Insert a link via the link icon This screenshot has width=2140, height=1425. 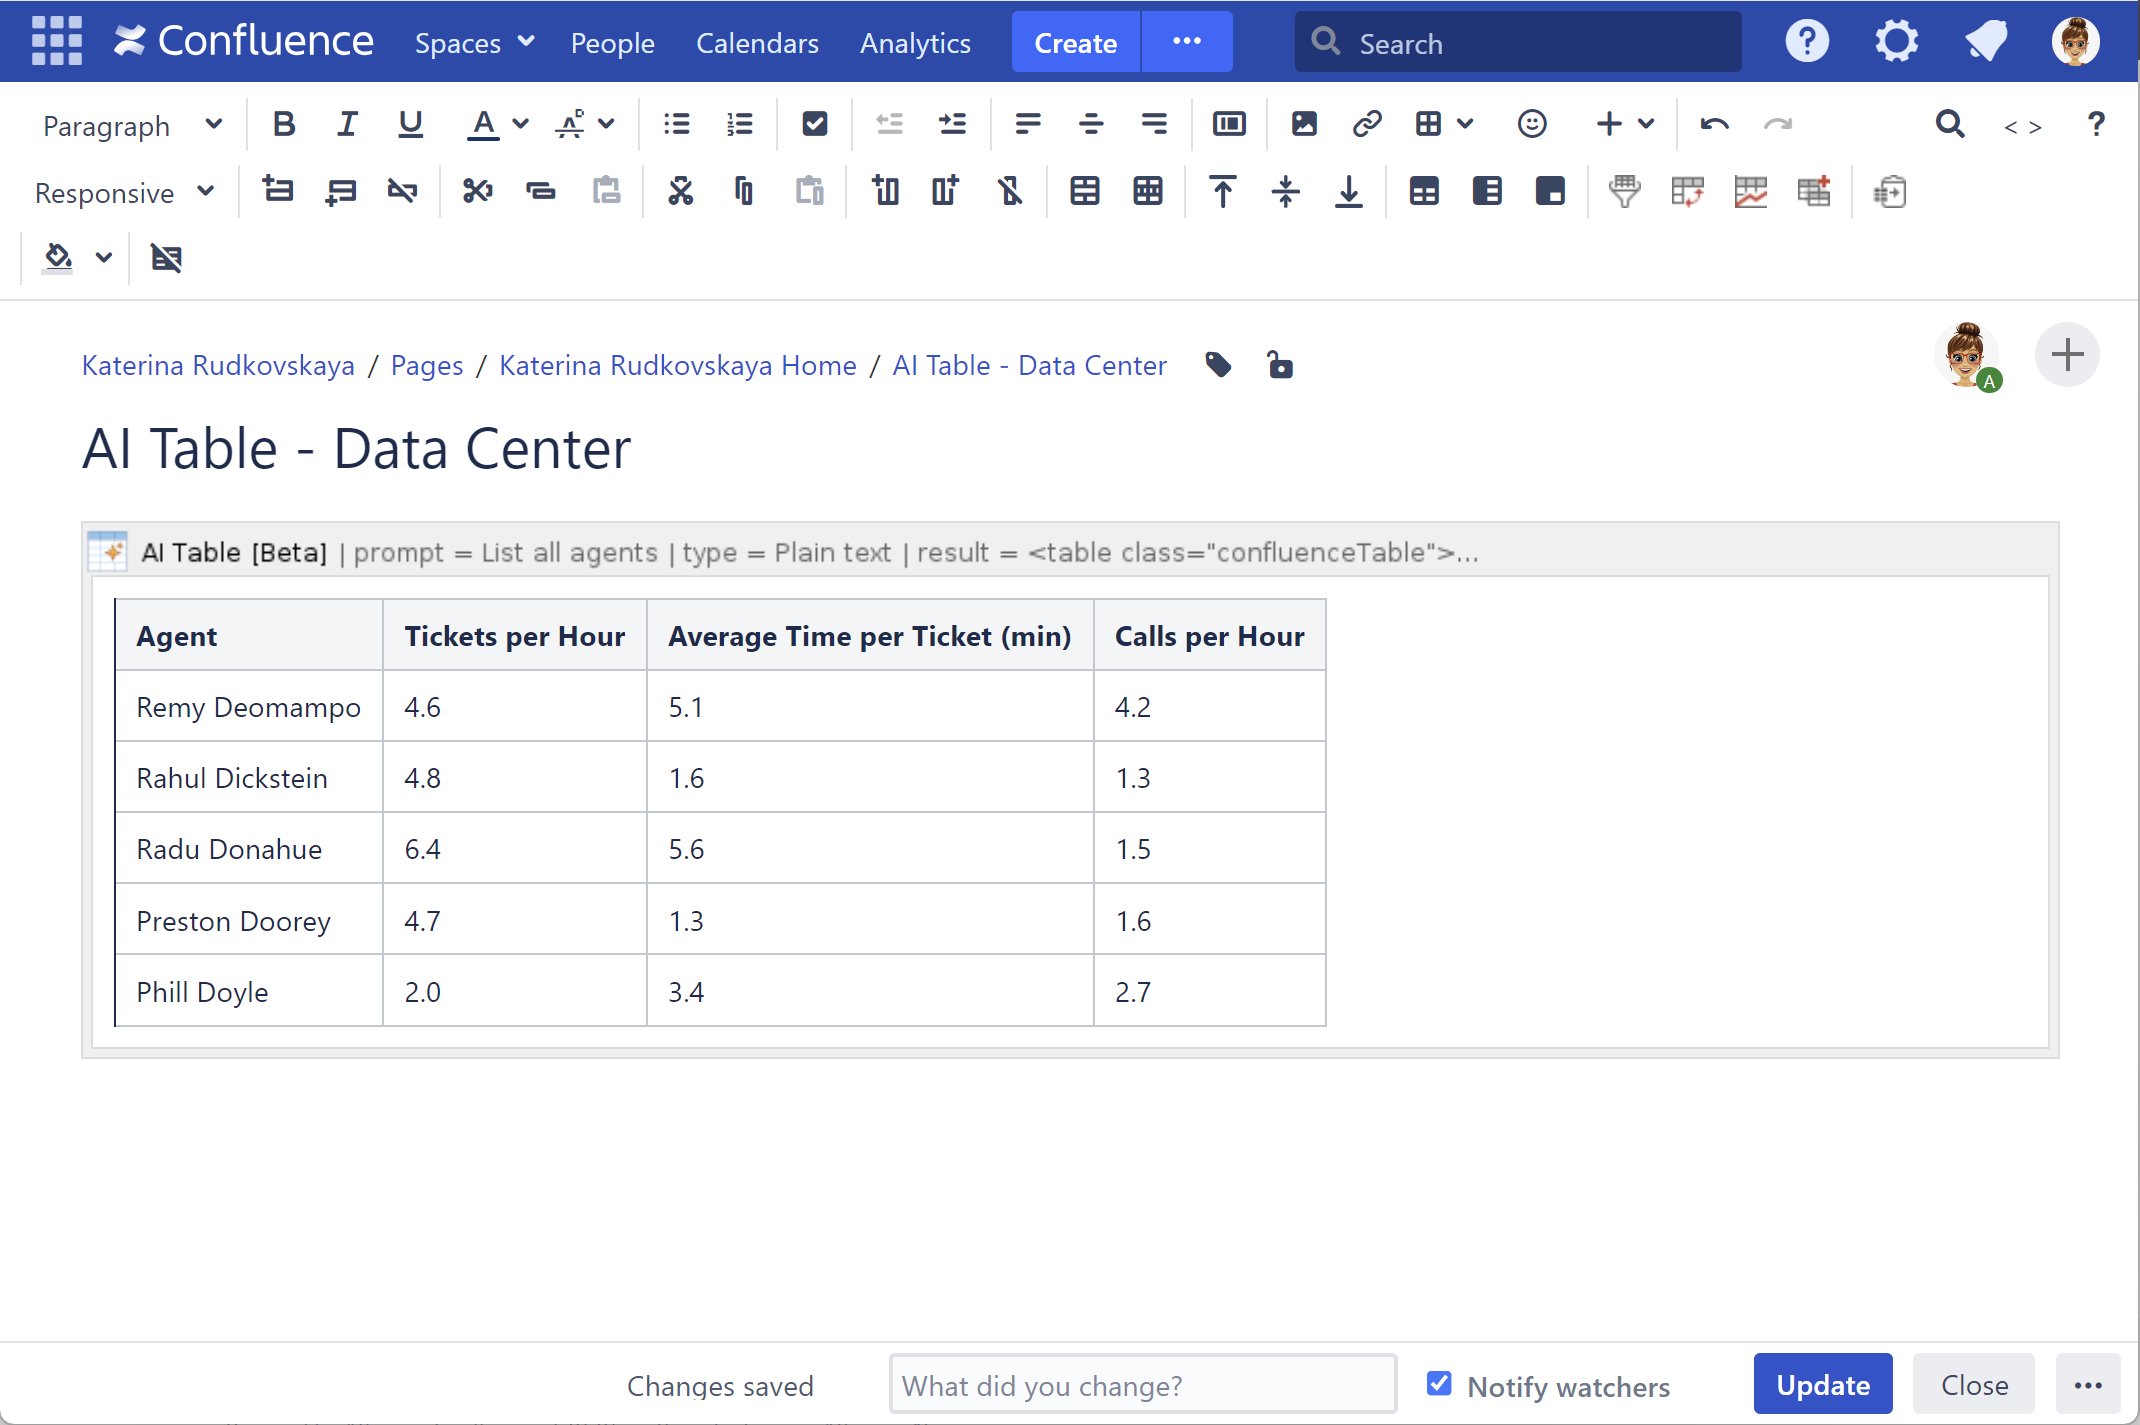tap(1366, 124)
